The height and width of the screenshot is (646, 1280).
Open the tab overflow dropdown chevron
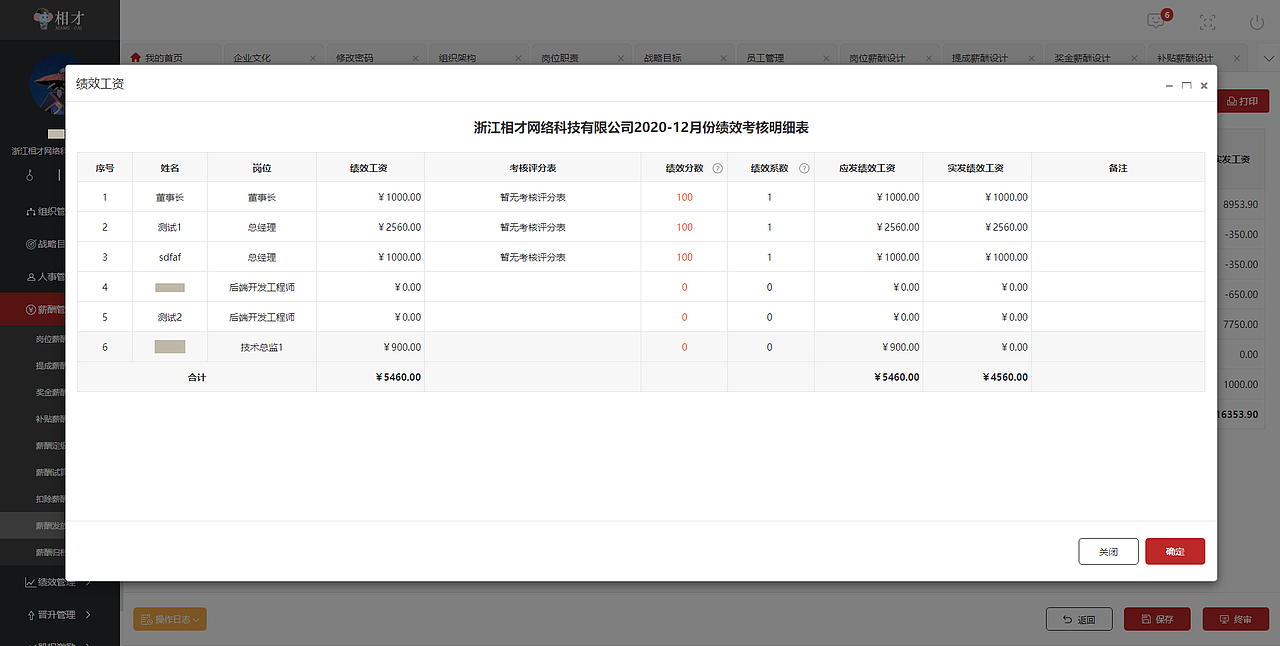(1268, 58)
